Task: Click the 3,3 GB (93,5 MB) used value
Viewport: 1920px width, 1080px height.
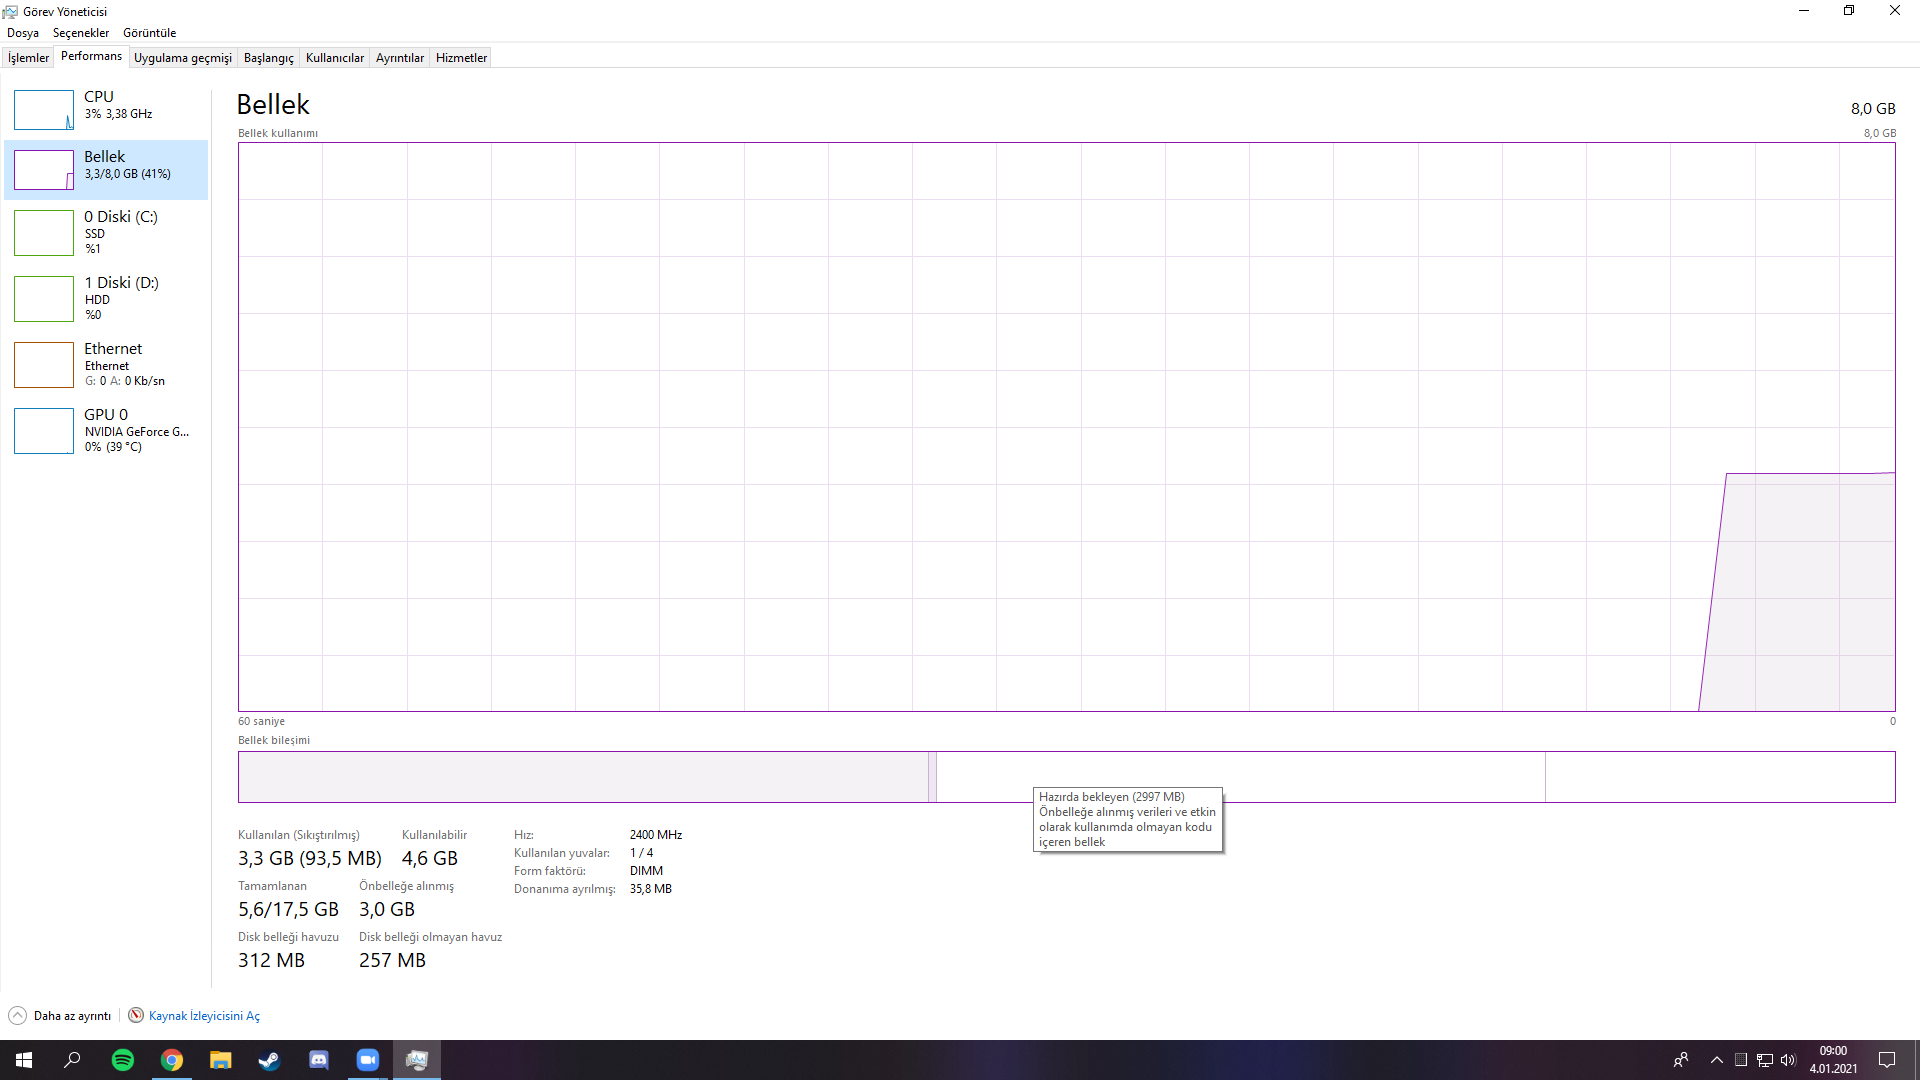Action: pos(310,858)
